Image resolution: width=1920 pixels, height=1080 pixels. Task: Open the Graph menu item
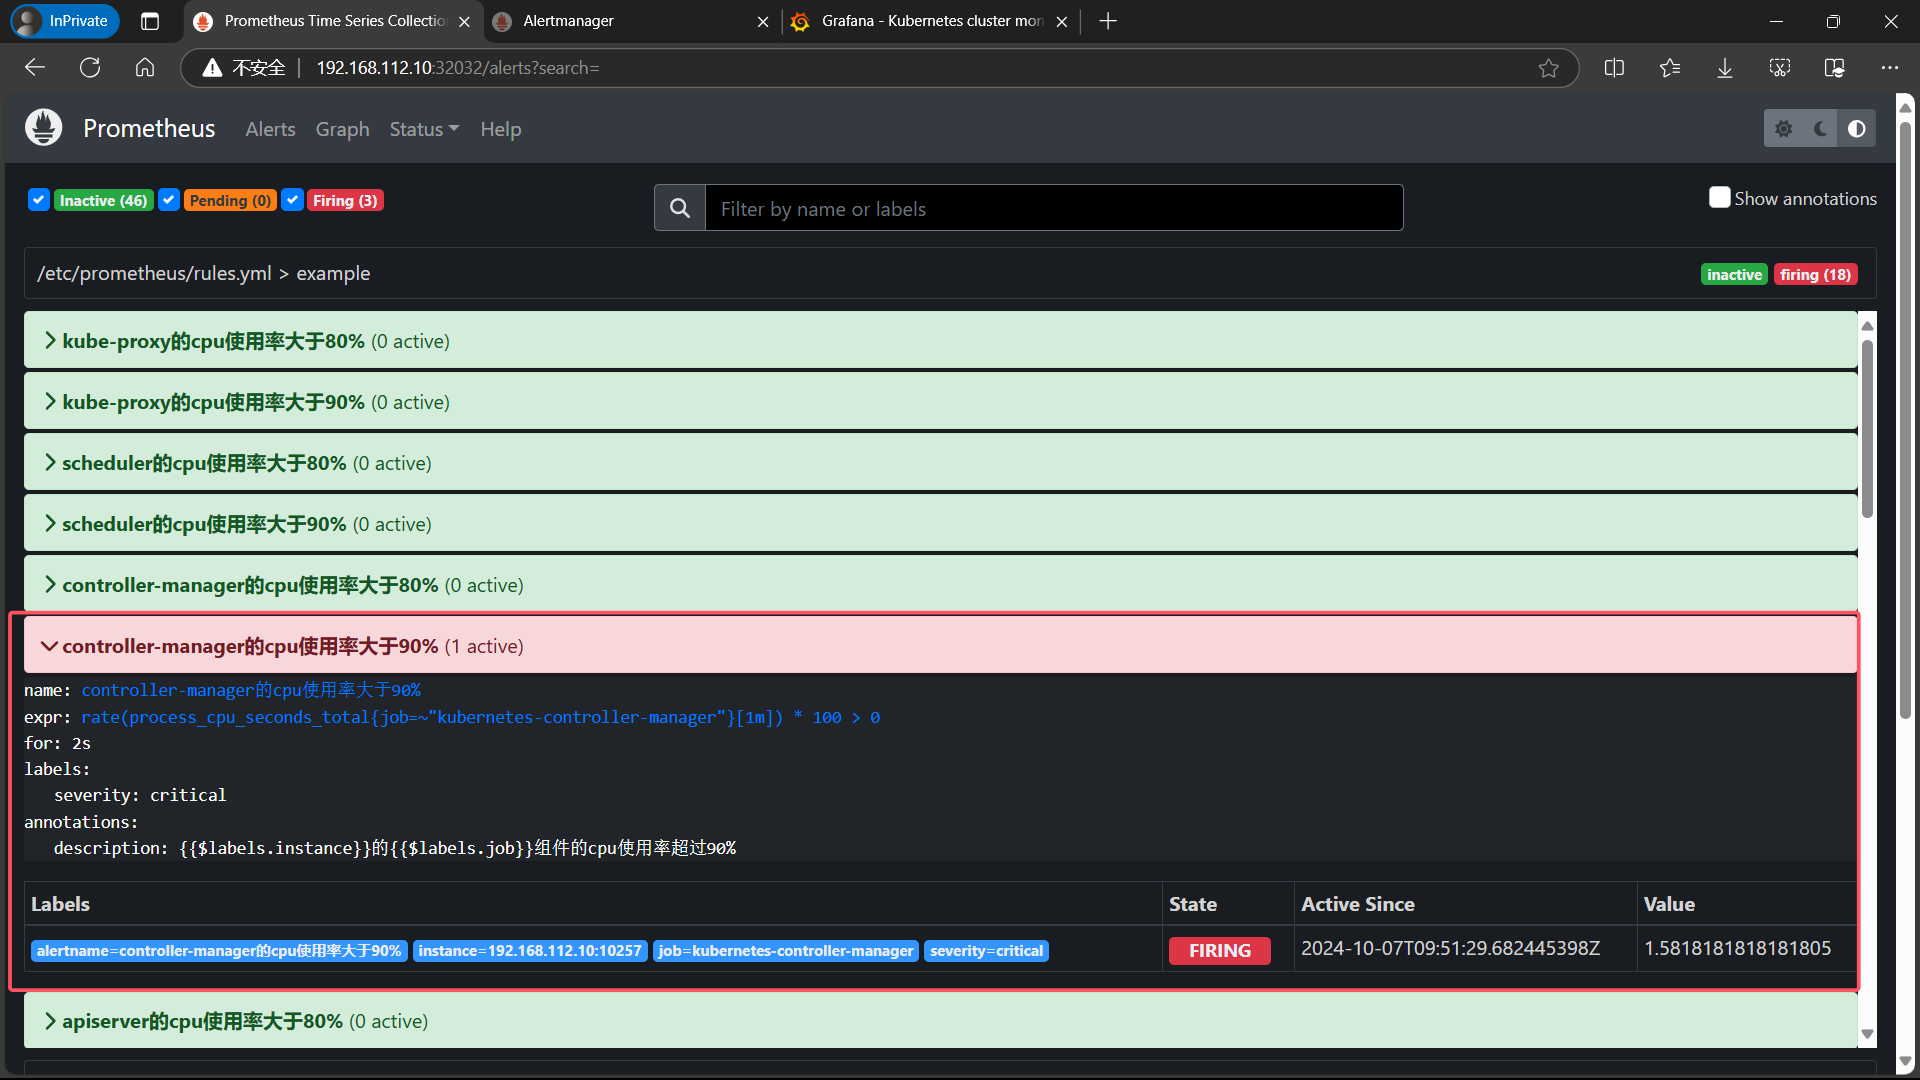[x=342, y=129]
